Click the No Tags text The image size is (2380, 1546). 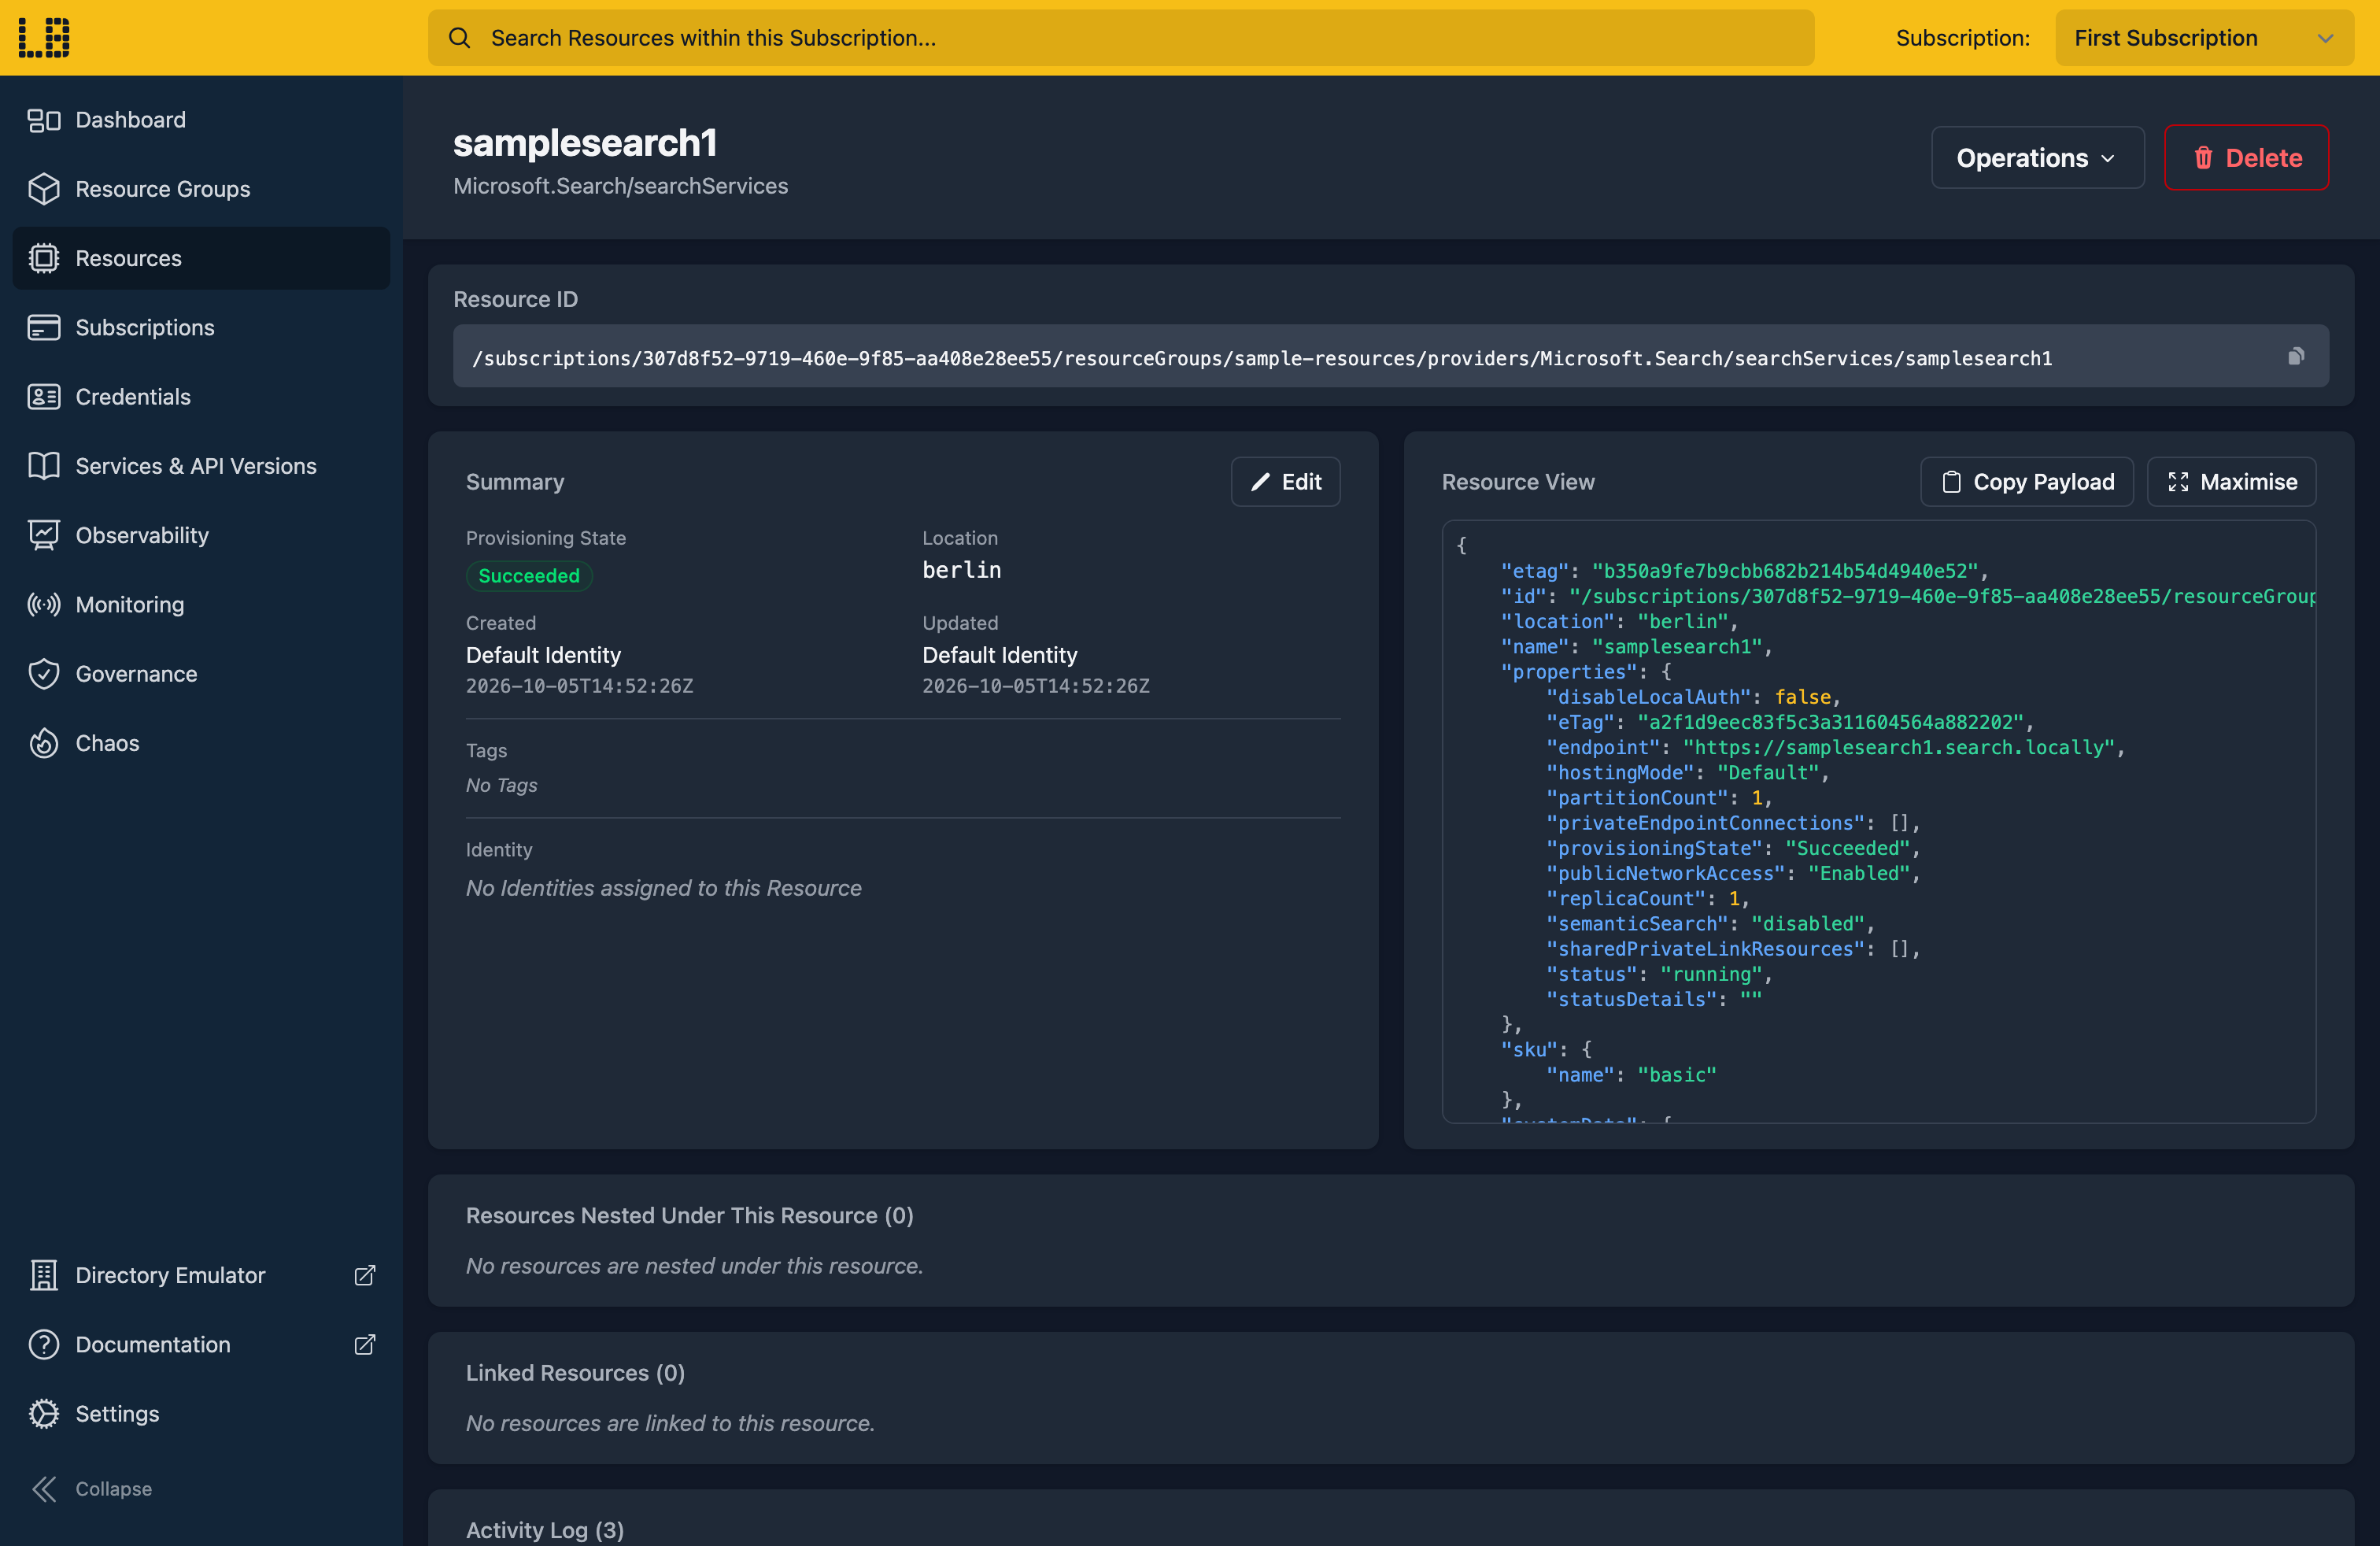[501, 785]
